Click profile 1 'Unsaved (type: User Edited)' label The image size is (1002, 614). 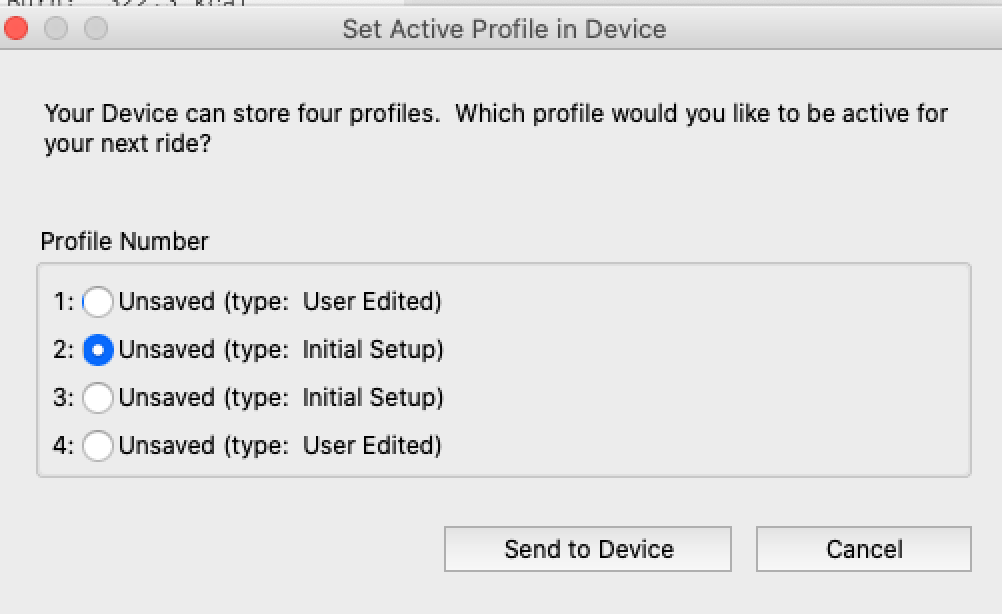click(280, 301)
